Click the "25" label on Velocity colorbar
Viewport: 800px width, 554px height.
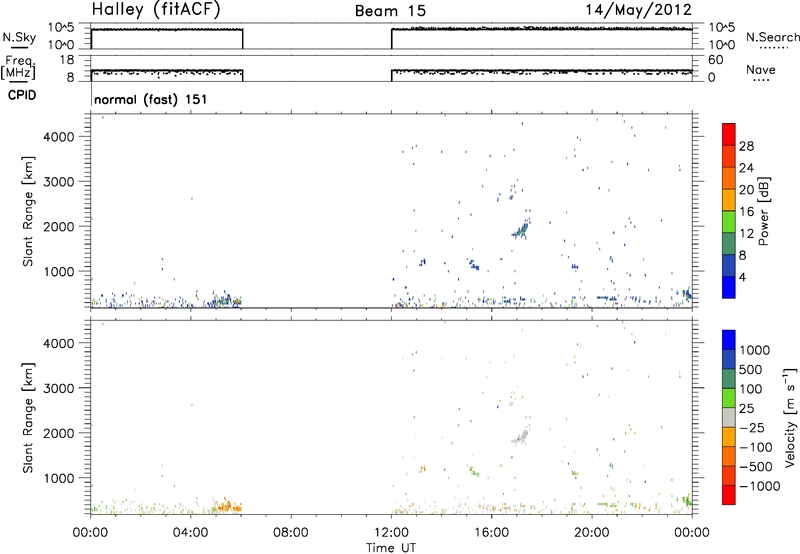tap(746, 408)
